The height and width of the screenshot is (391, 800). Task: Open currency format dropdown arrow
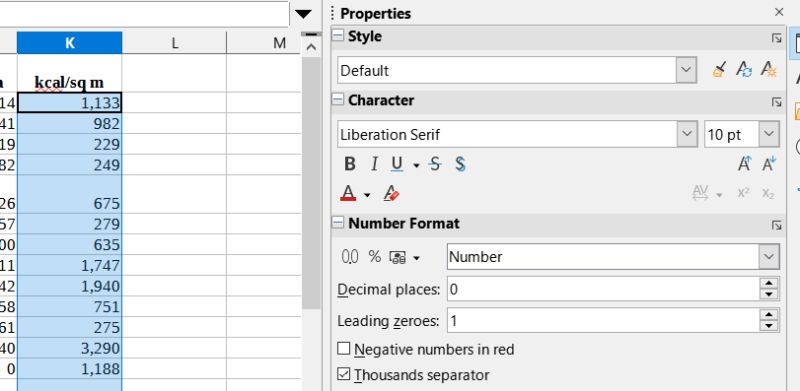click(x=416, y=258)
